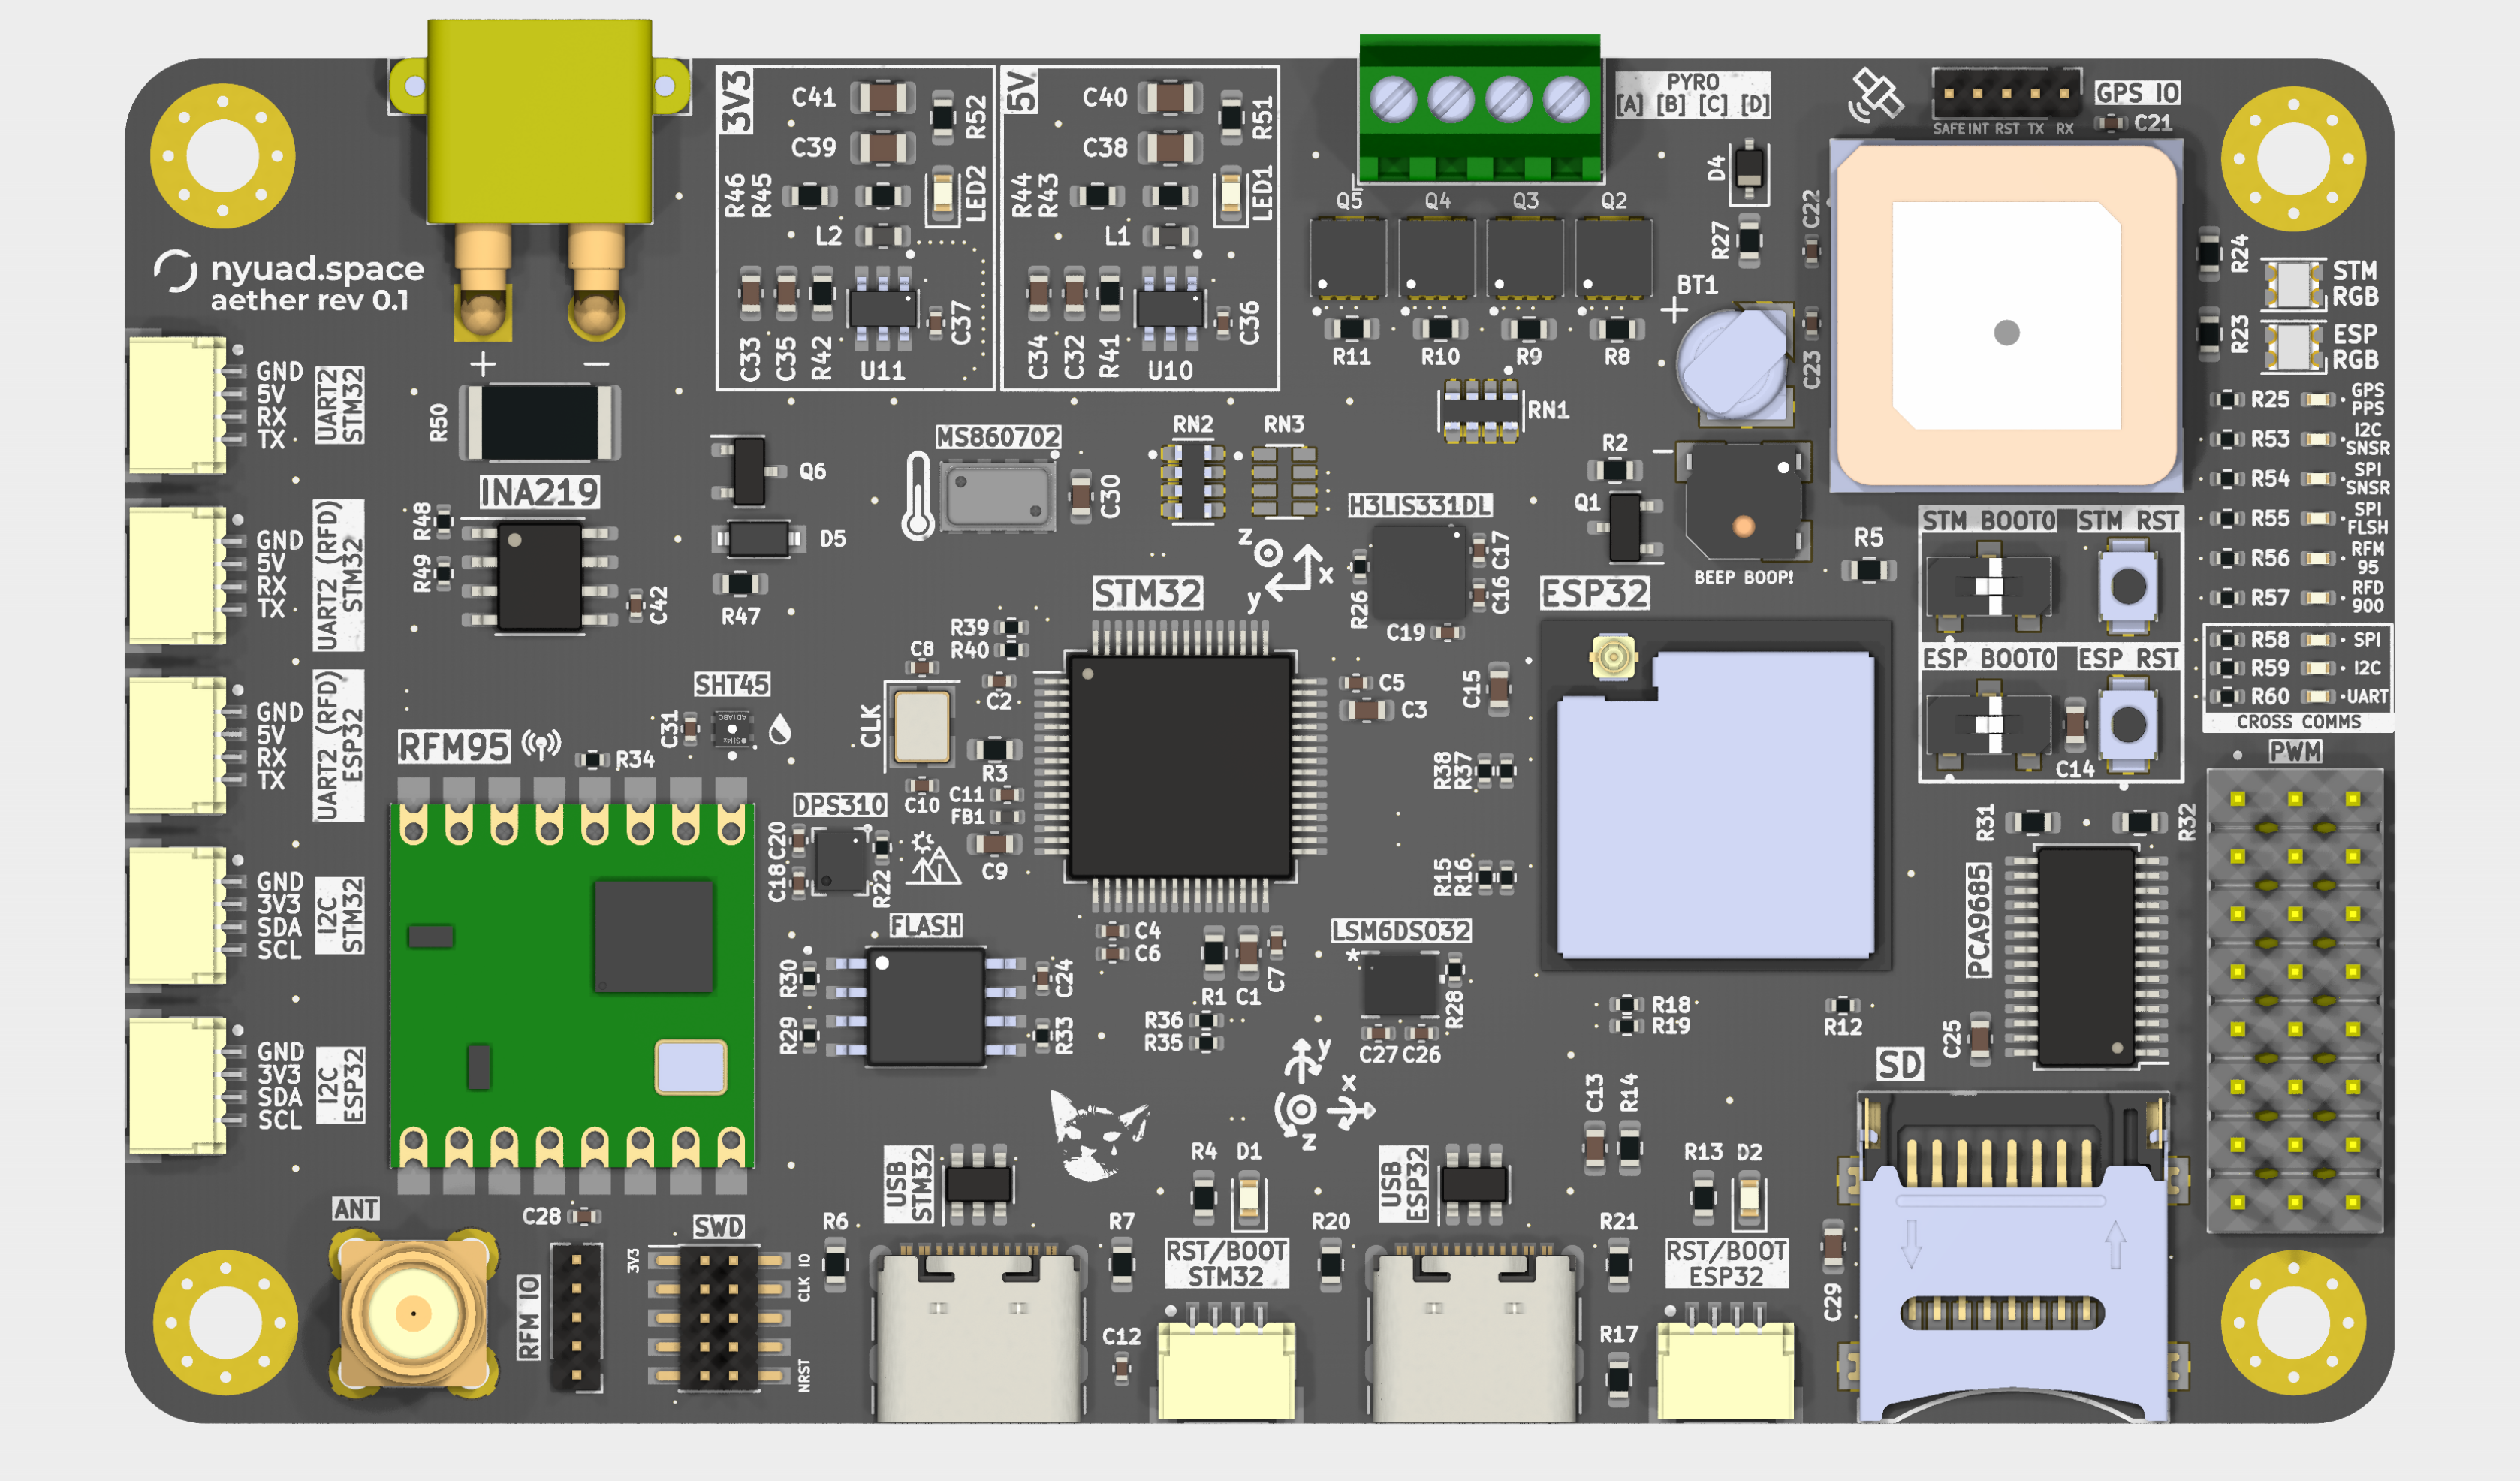2520x1481 pixels.
Task: Click the satellite icon beside GPS IO
Action: (x=1875, y=95)
